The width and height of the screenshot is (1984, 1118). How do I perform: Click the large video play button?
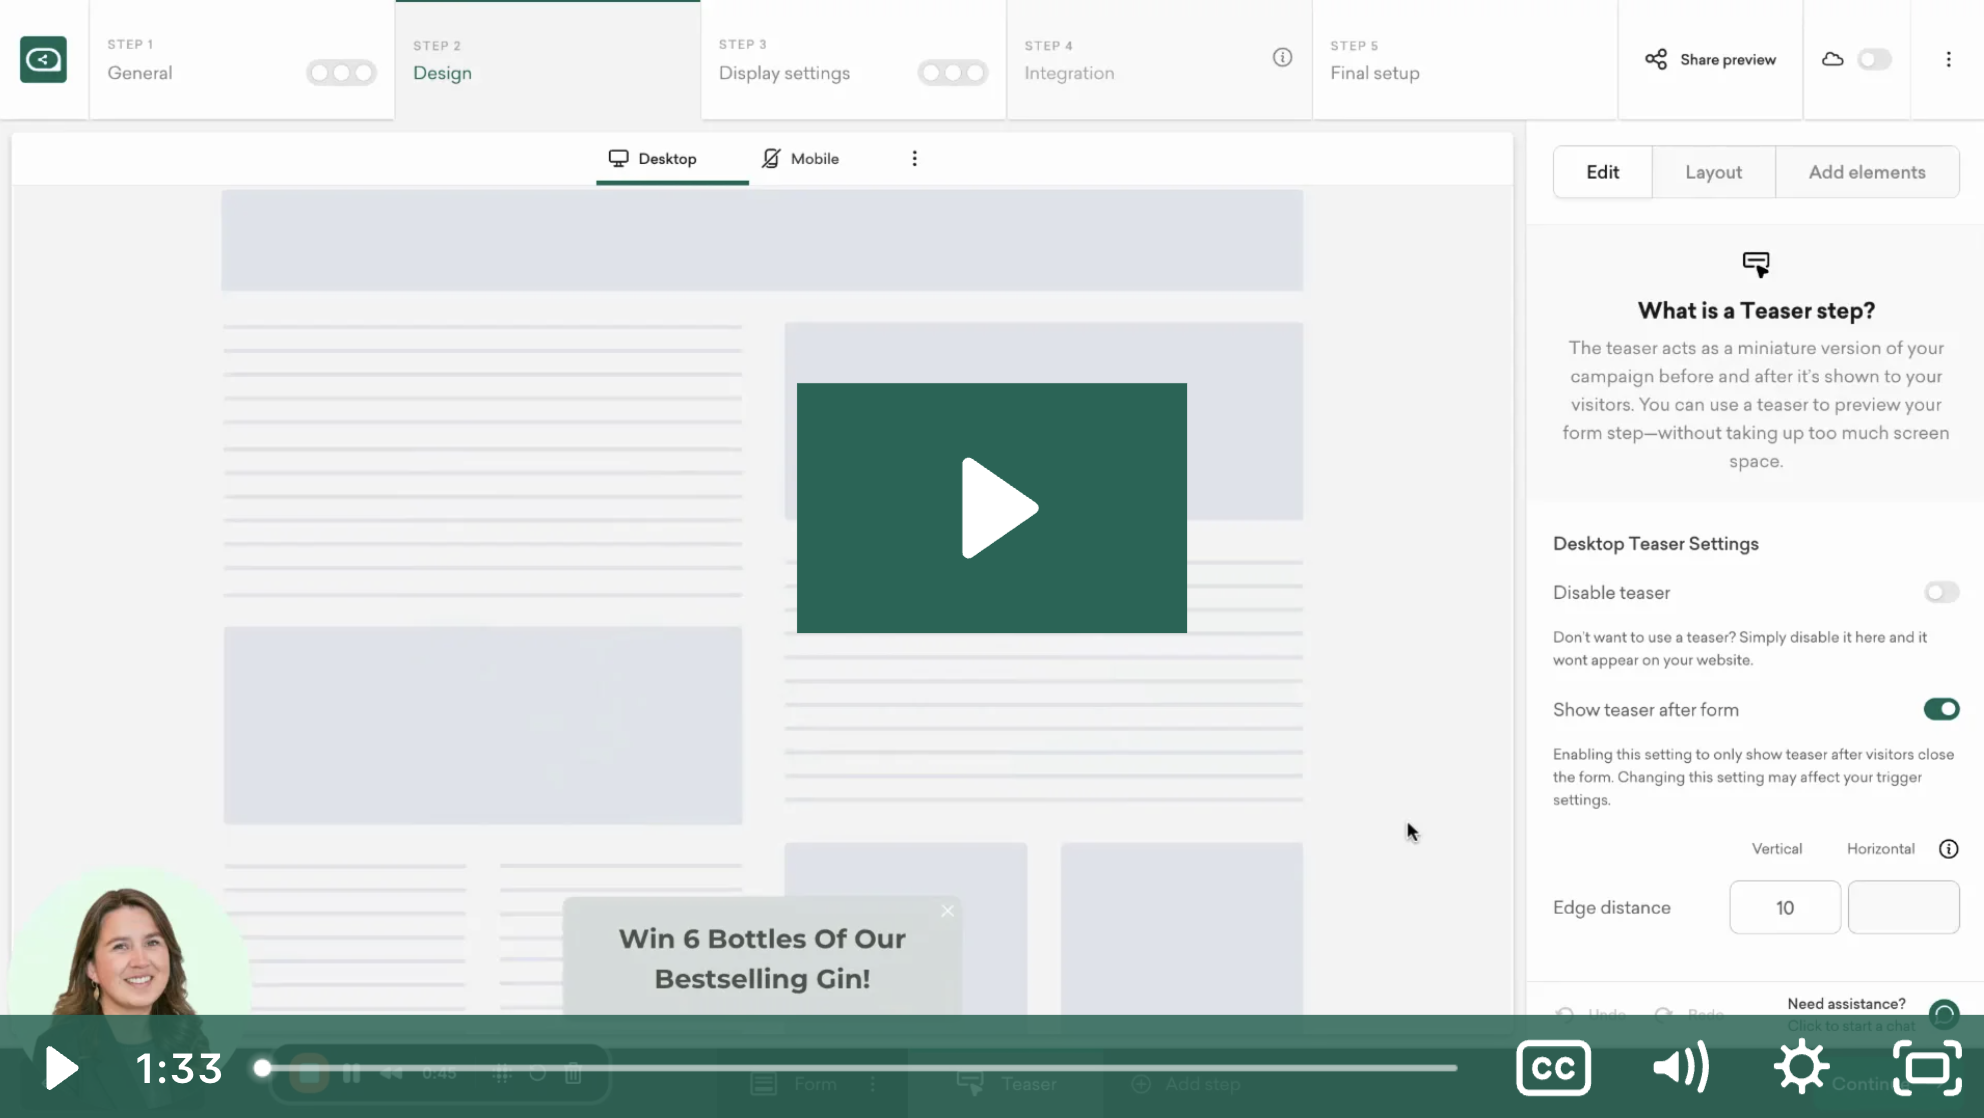click(x=992, y=508)
